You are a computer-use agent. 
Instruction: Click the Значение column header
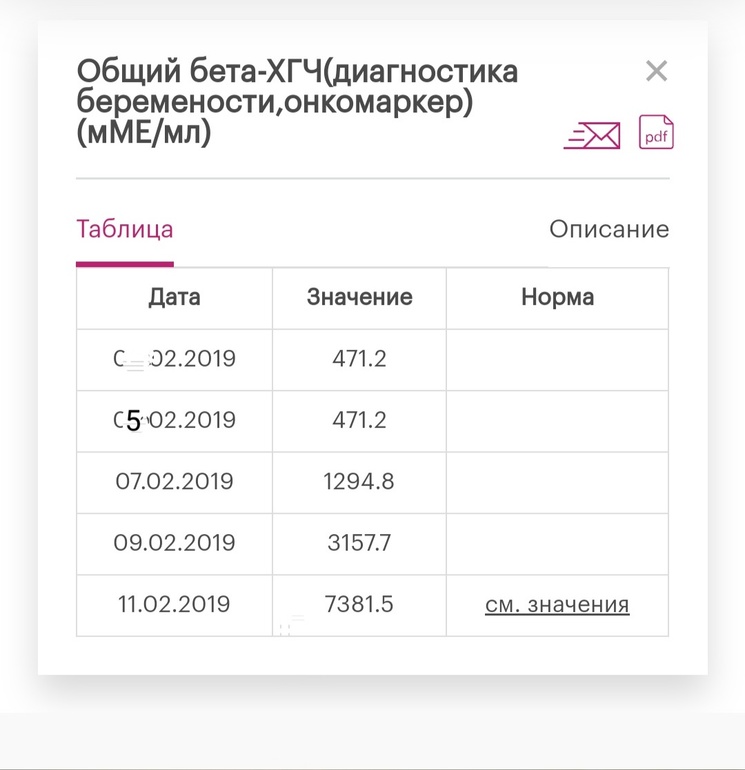359,297
